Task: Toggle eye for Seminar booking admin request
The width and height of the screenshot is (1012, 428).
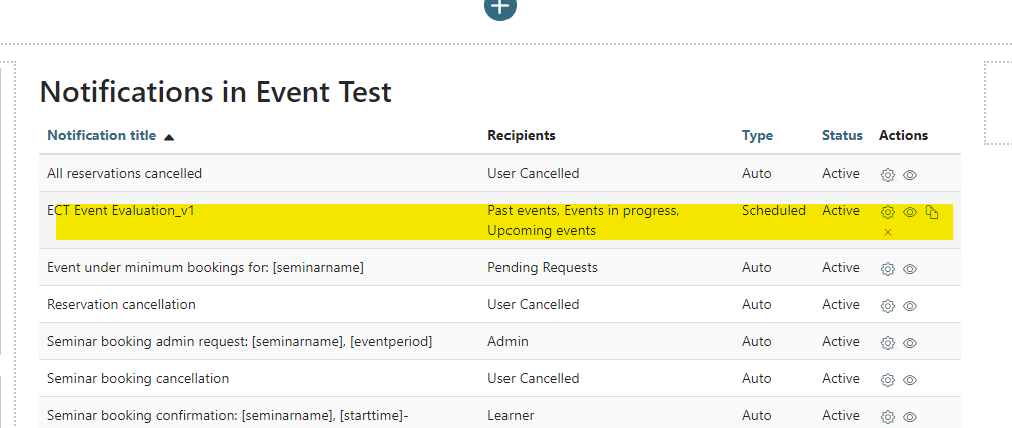Action: tap(910, 343)
